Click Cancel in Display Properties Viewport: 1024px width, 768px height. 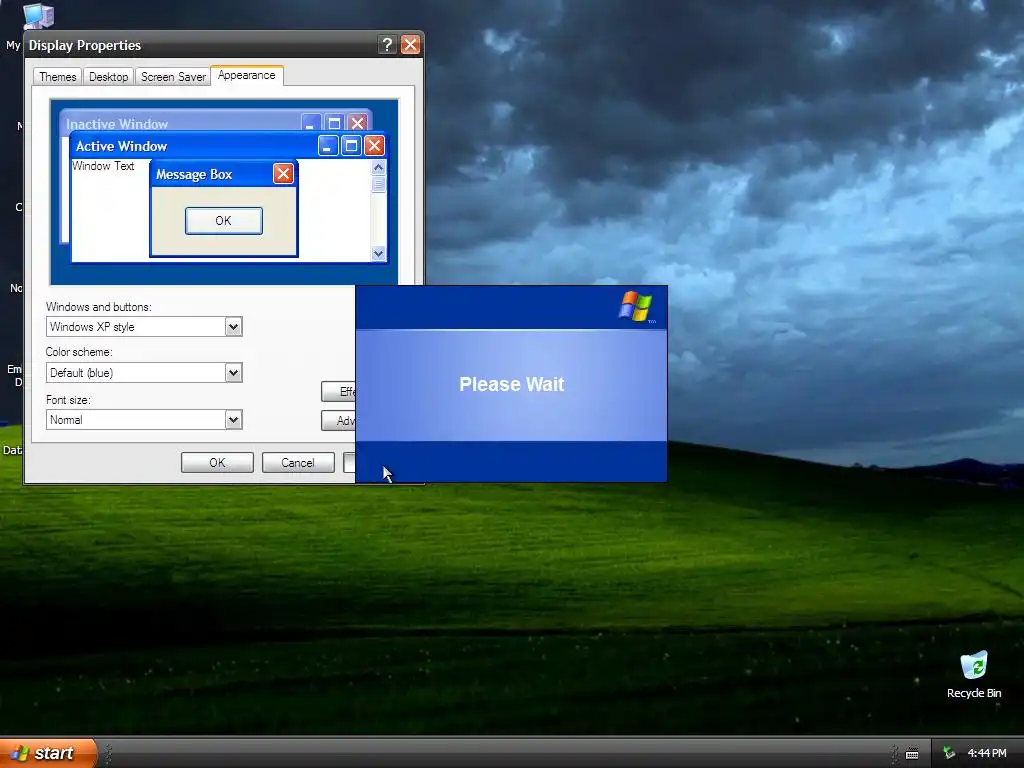coord(298,462)
